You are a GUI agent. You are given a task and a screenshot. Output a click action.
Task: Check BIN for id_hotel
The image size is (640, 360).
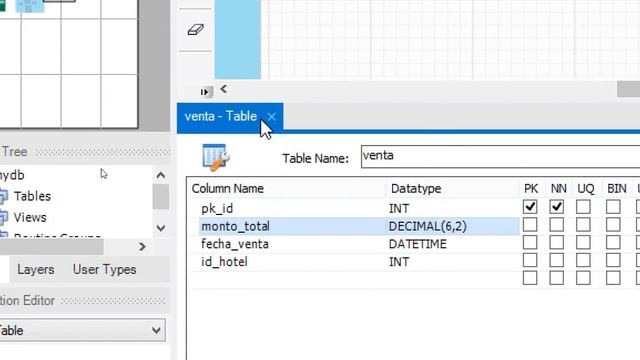613,260
